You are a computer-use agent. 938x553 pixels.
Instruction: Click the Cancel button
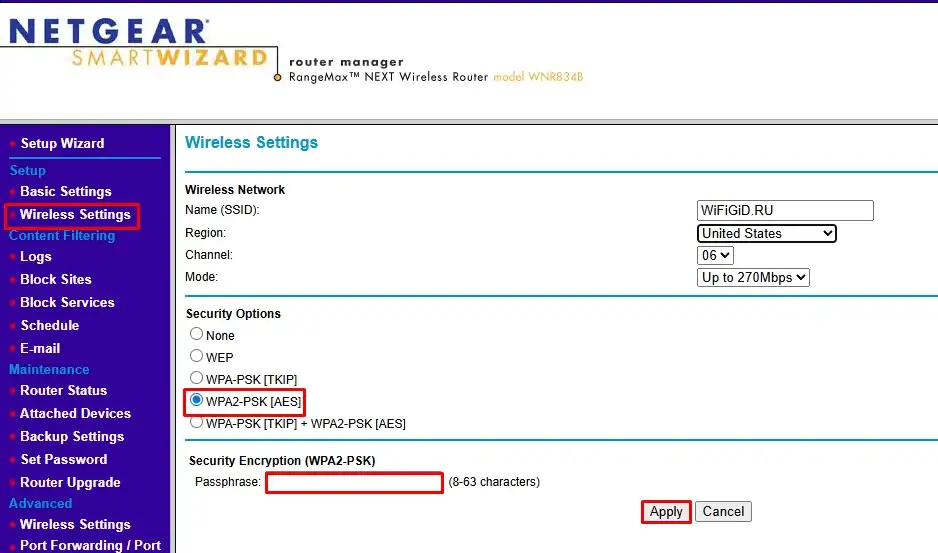(x=723, y=511)
